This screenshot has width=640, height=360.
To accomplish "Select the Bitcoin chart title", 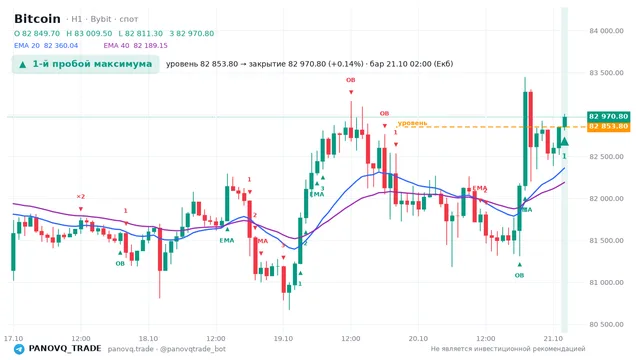I will click(37, 19).
